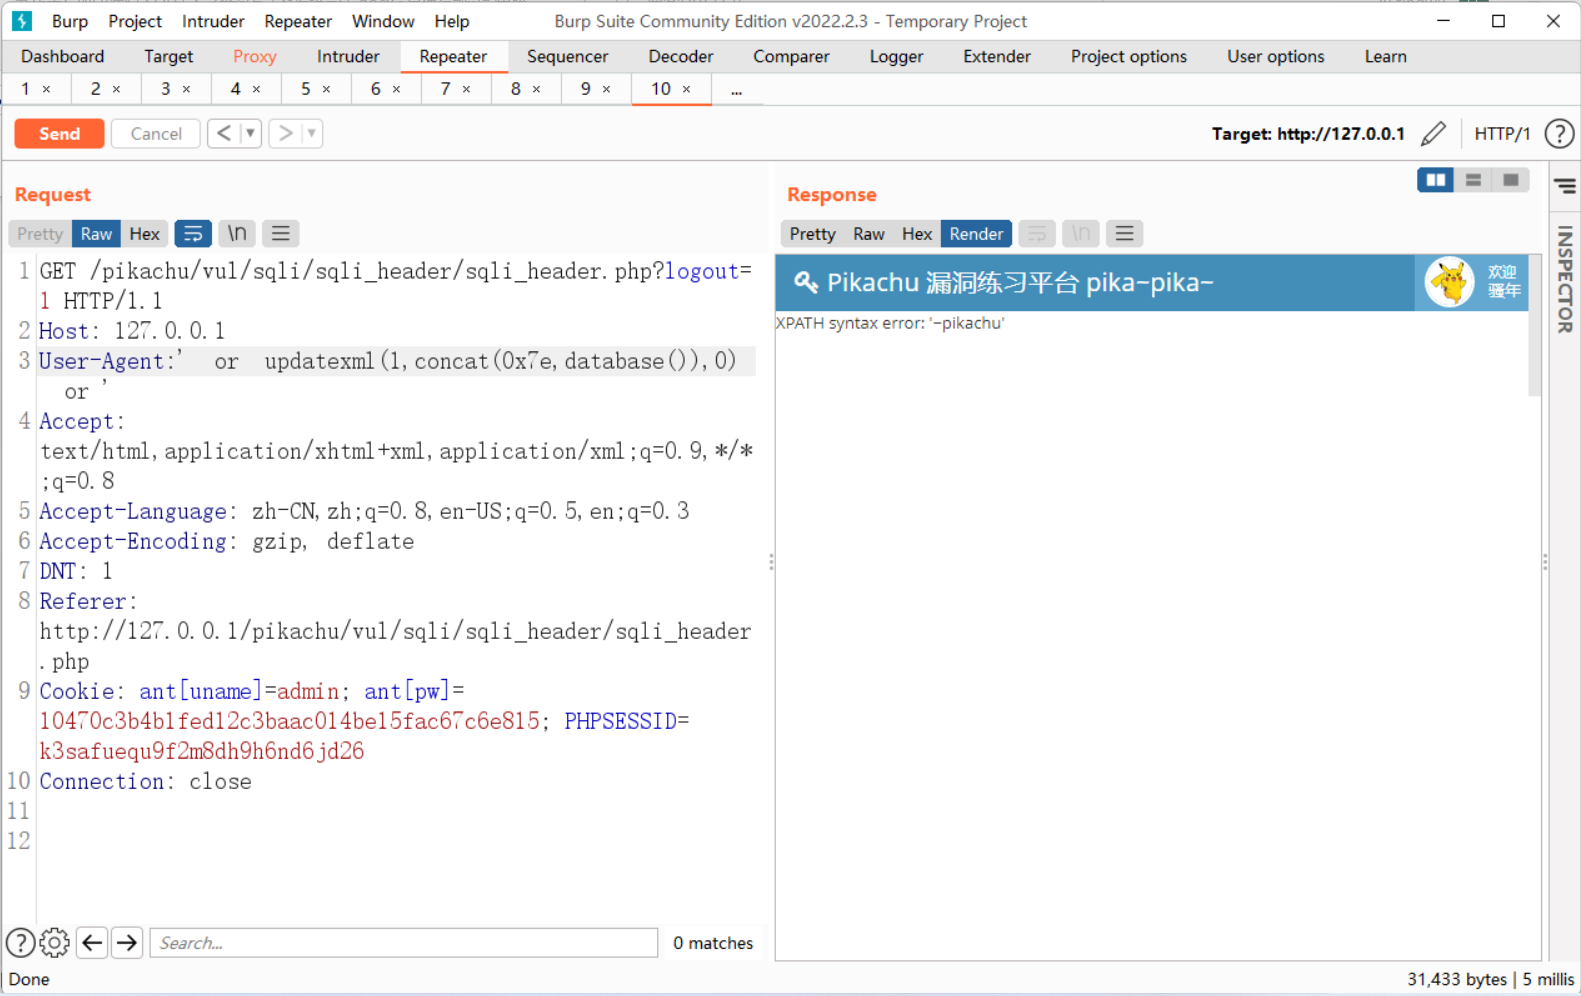The image size is (1581, 996).
Task: Open the Help menu
Action: pyautogui.click(x=452, y=21)
